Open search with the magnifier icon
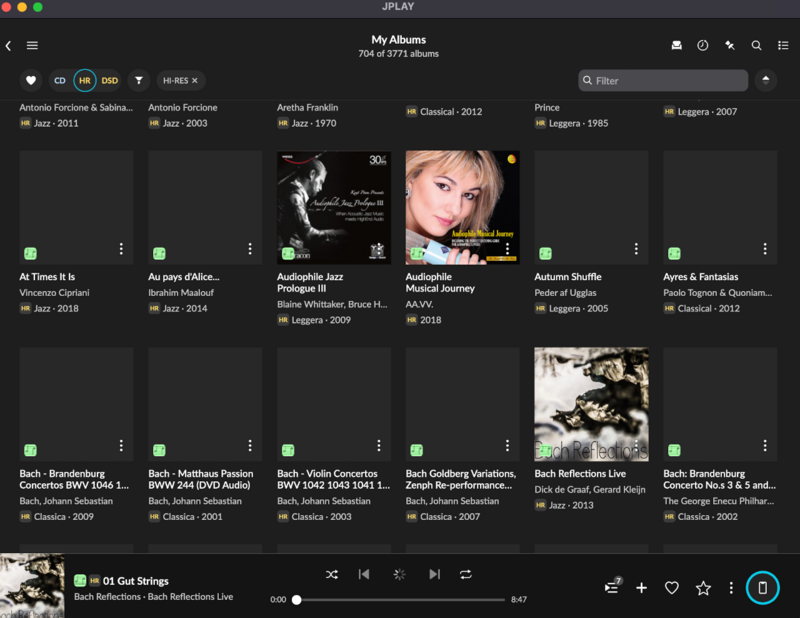Screen dimensions: 800x618 click(x=755, y=46)
